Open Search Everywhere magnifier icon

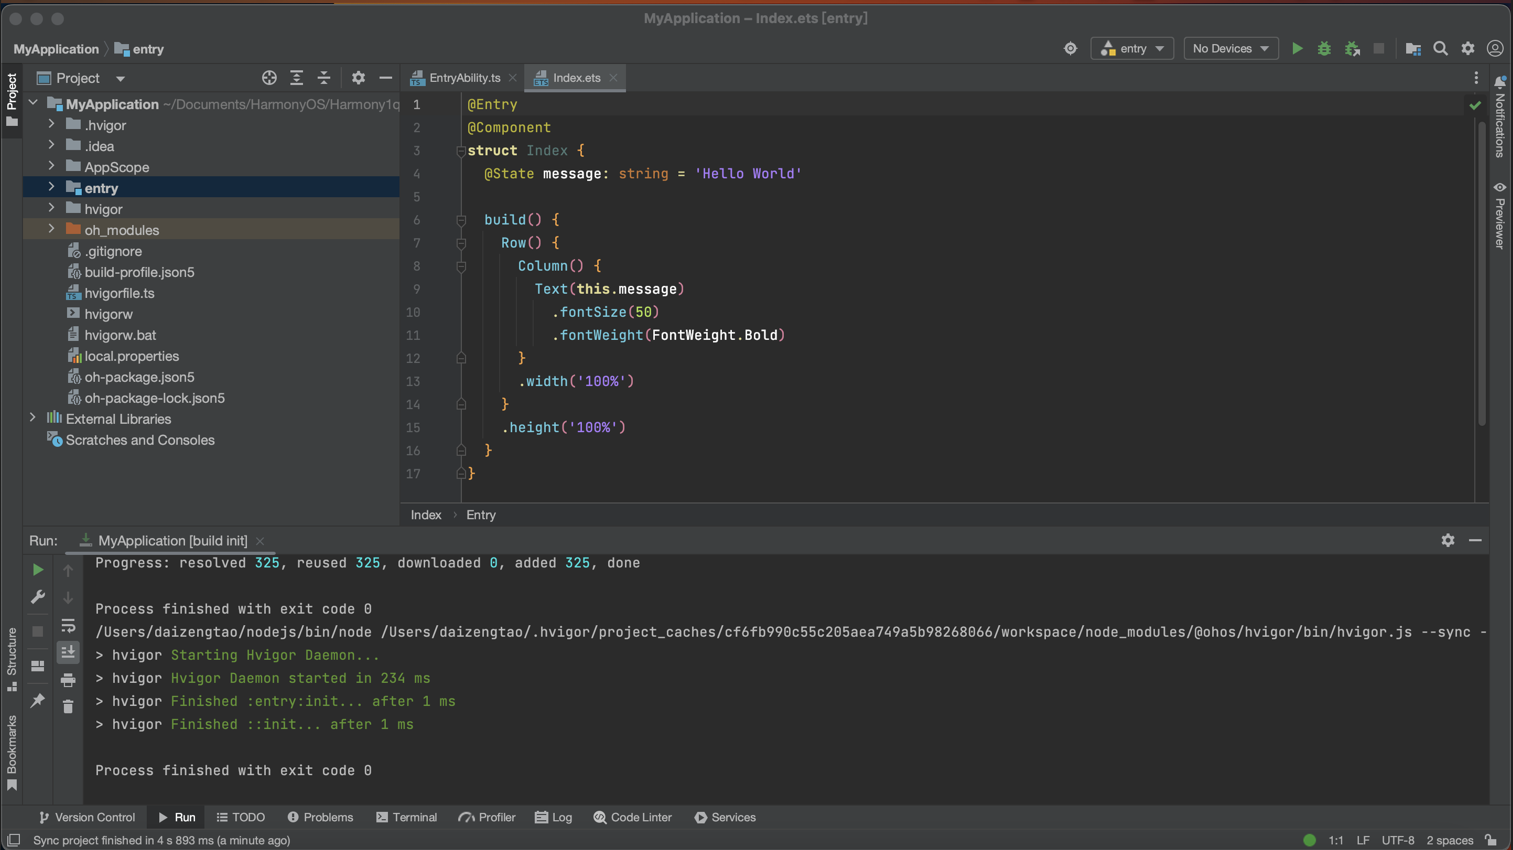pyautogui.click(x=1440, y=48)
